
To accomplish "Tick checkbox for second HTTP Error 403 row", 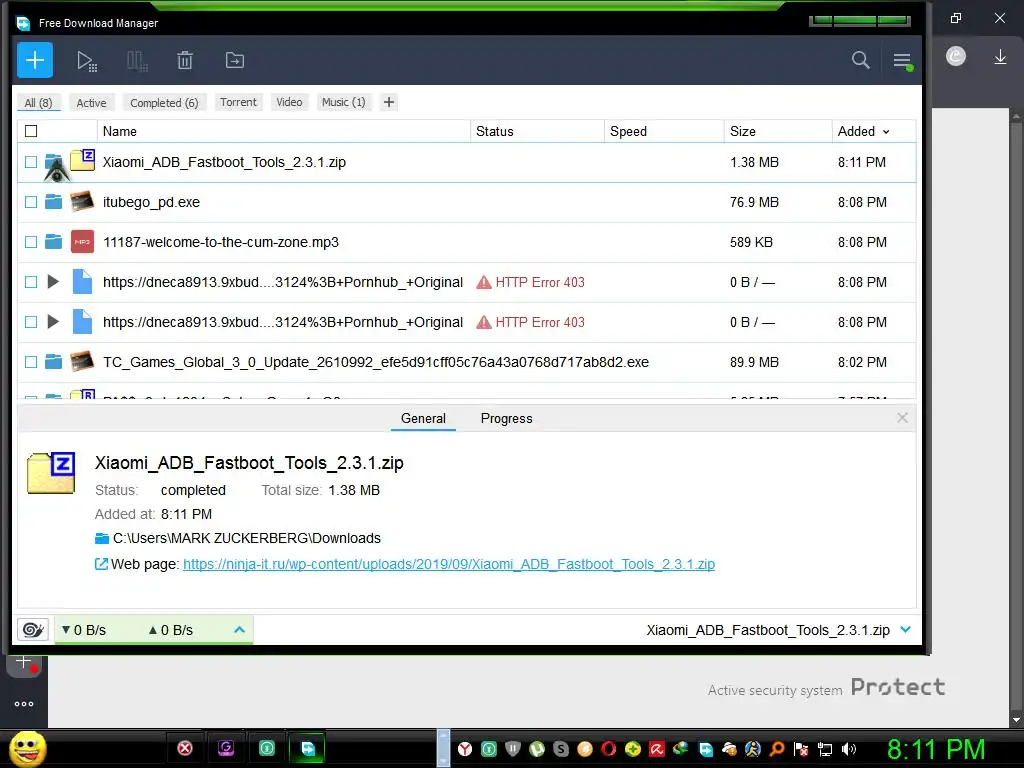I will tap(31, 322).
